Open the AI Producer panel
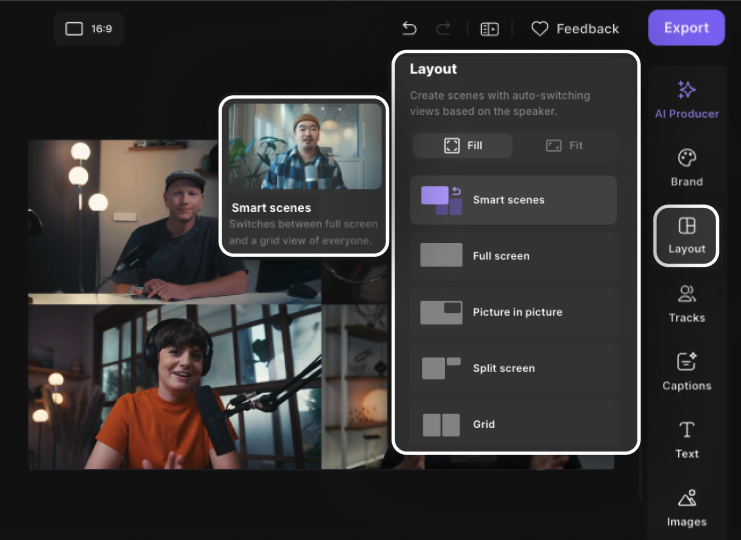 pyautogui.click(x=686, y=99)
